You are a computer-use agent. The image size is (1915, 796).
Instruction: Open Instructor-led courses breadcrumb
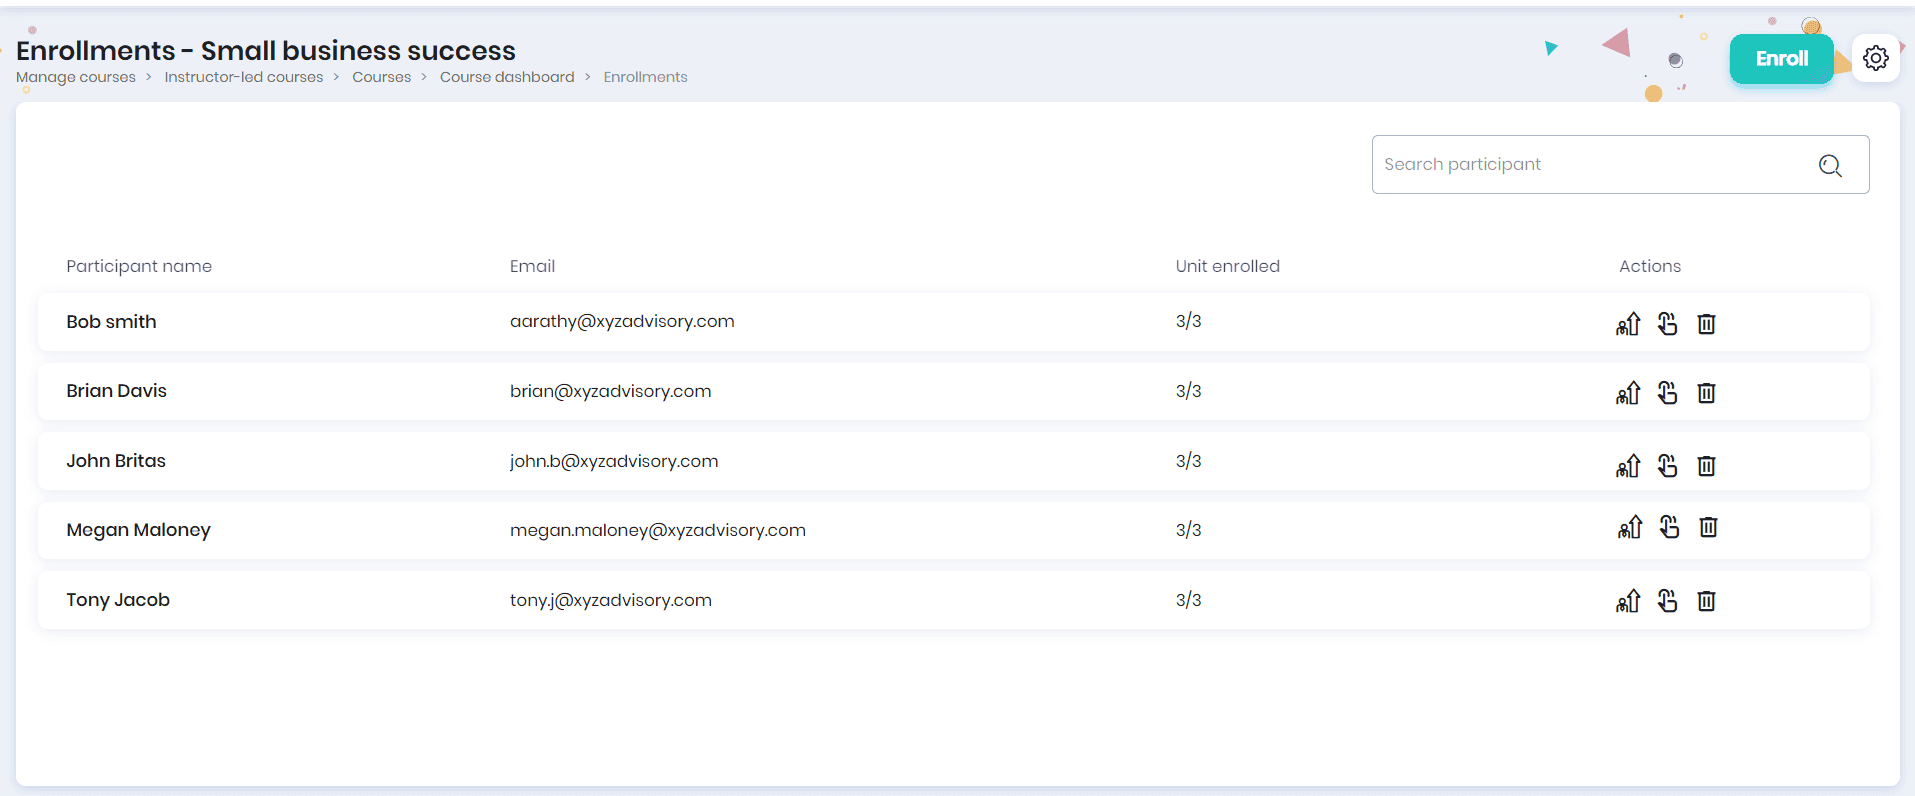244,77
